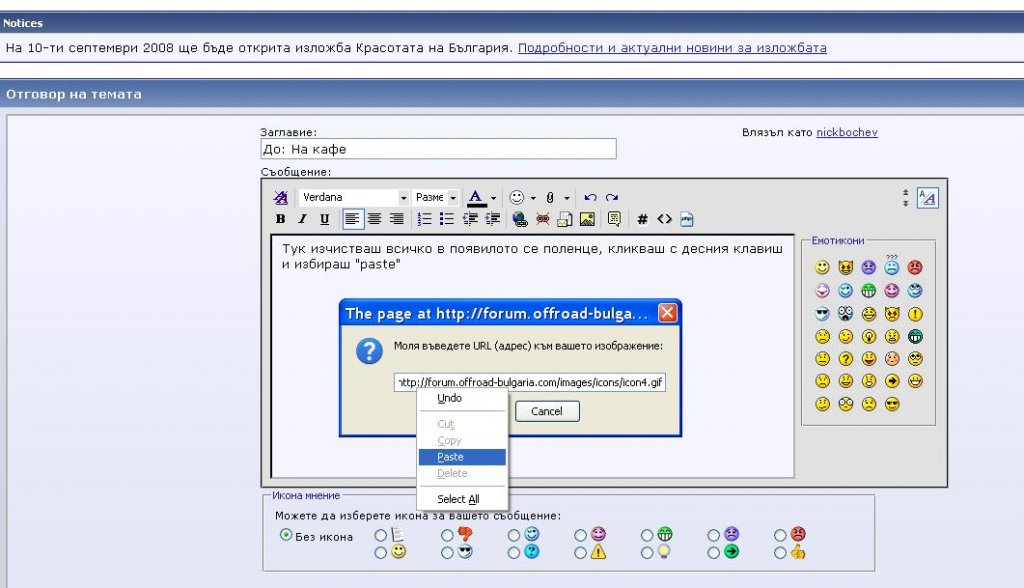Choose Delete in the context menu
1024x588 pixels.
click(462, 473)
